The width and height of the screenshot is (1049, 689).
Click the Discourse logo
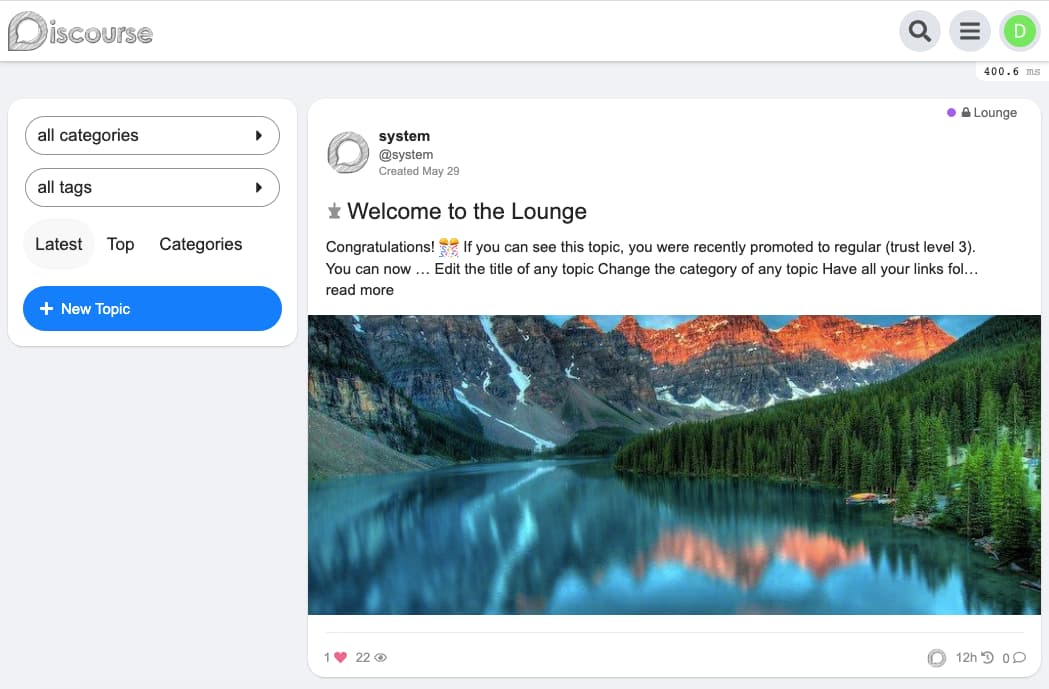(x=80, y=32)
